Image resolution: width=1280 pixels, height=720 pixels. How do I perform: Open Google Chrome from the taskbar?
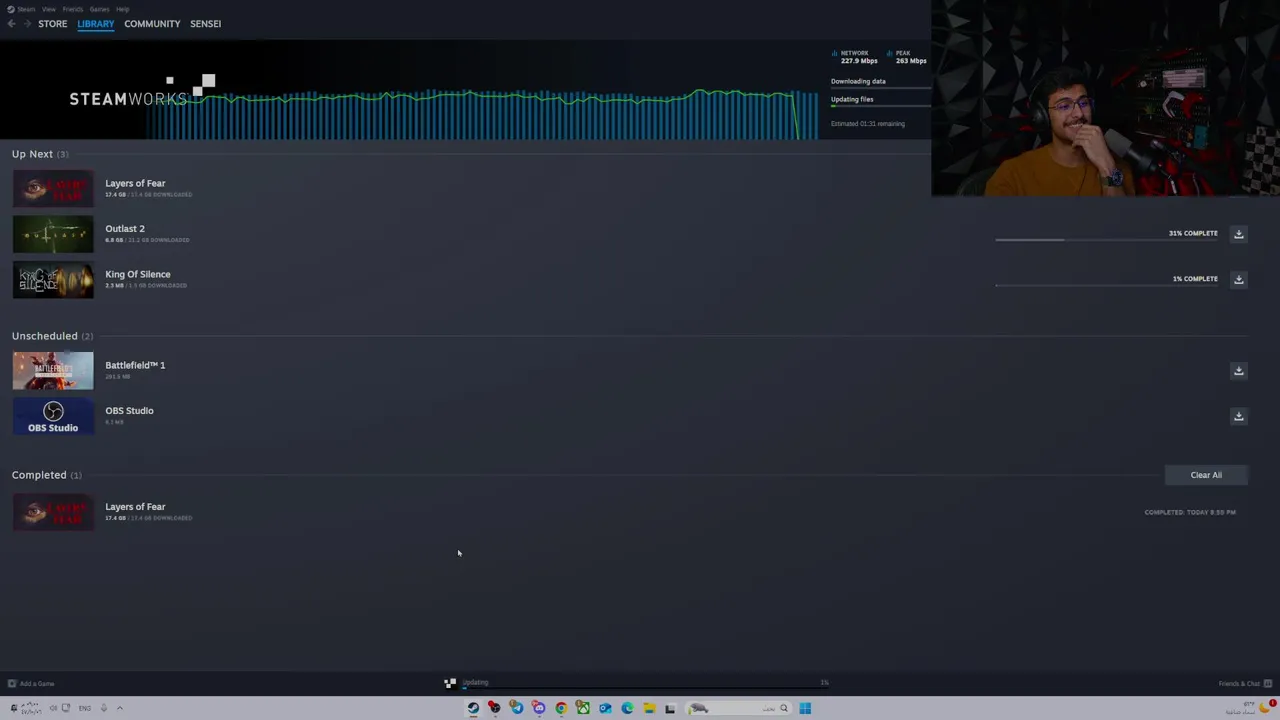click(561, 708)
